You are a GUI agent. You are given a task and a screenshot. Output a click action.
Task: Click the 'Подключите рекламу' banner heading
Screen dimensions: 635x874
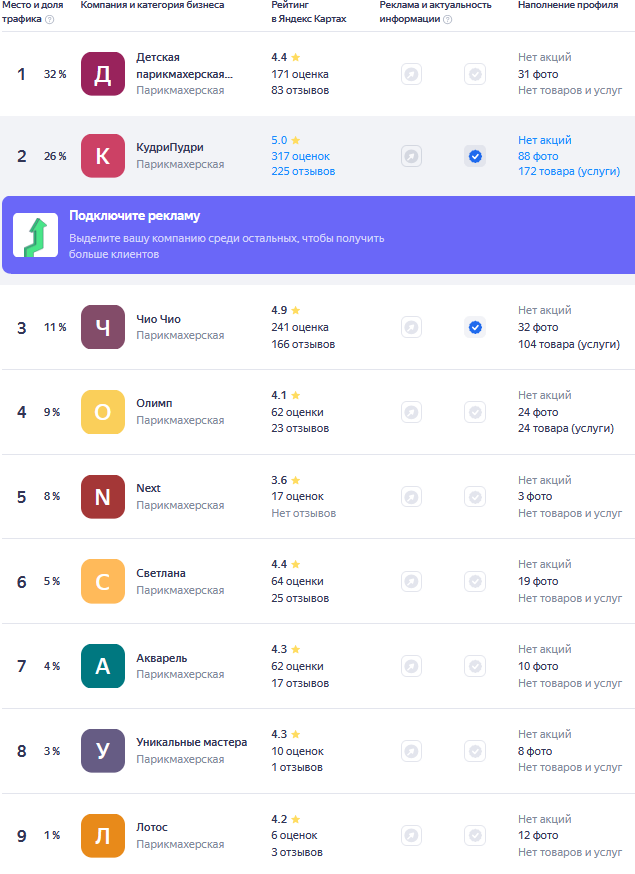(134, 216)
